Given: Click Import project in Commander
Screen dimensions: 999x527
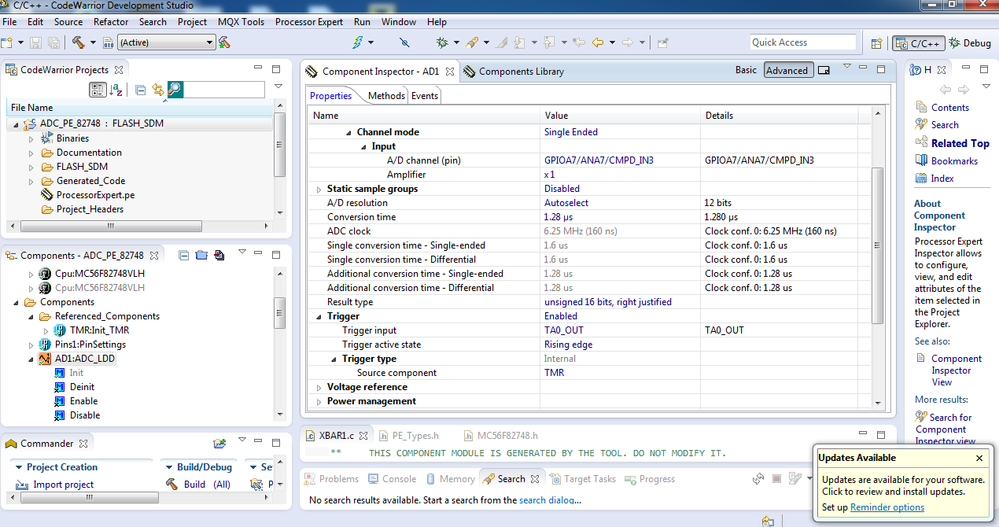Looking at the screenshot, I should pyautogui.click(x=61, y=484).
